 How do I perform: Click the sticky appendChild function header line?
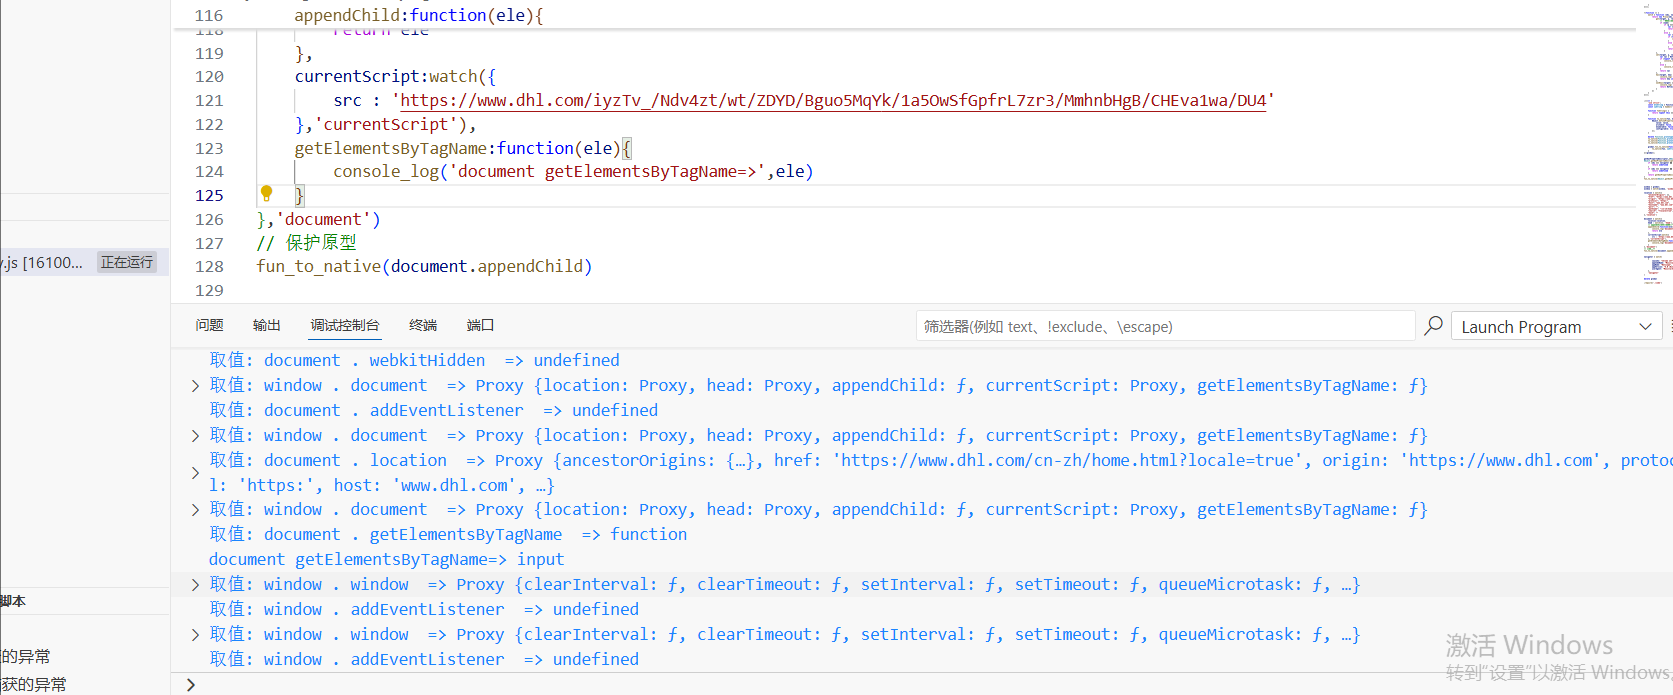[x=418, y=15]
